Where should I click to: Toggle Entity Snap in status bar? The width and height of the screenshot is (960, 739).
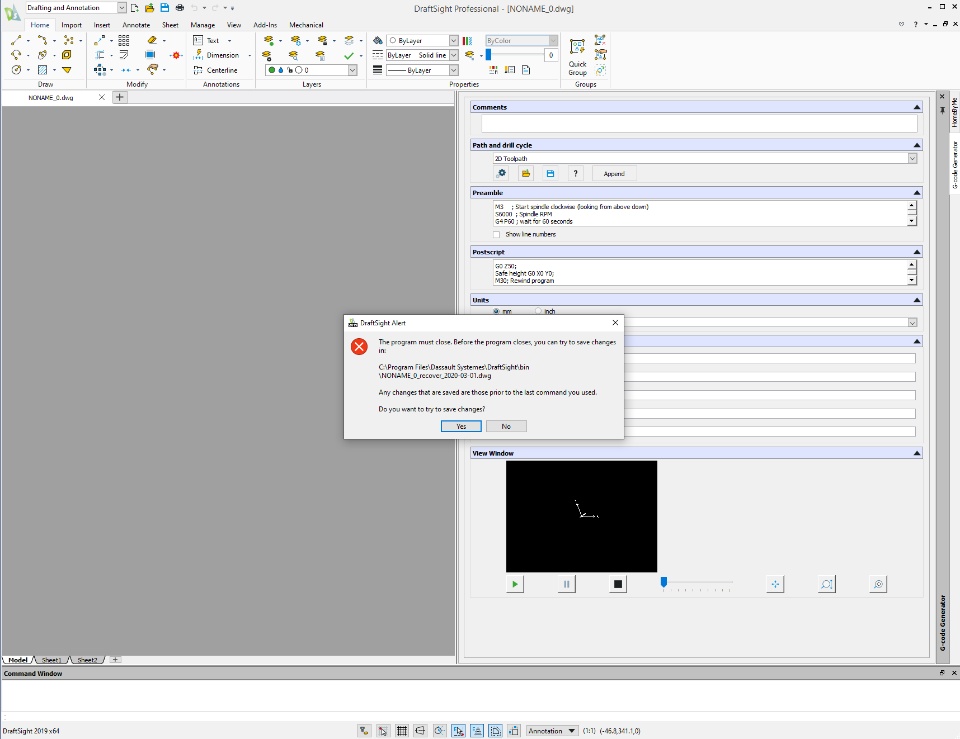pos(458,730)
